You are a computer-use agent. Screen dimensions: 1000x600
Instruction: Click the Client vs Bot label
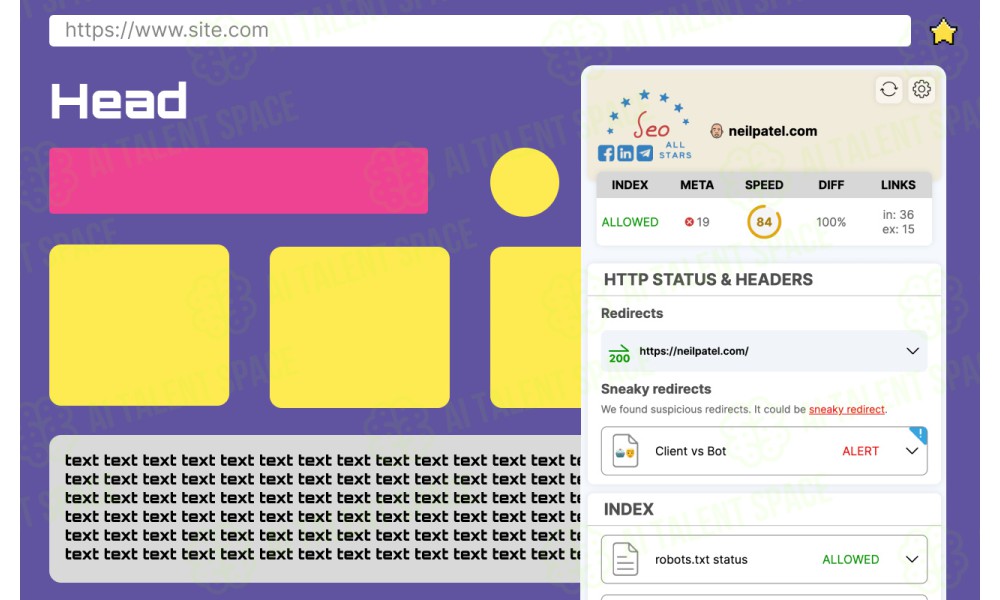691,451
